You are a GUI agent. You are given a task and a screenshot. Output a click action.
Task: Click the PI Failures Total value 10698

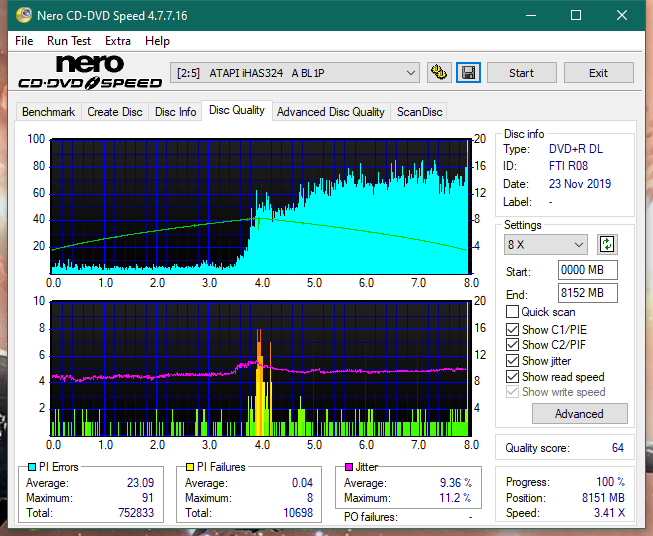[x=298, y=513]
